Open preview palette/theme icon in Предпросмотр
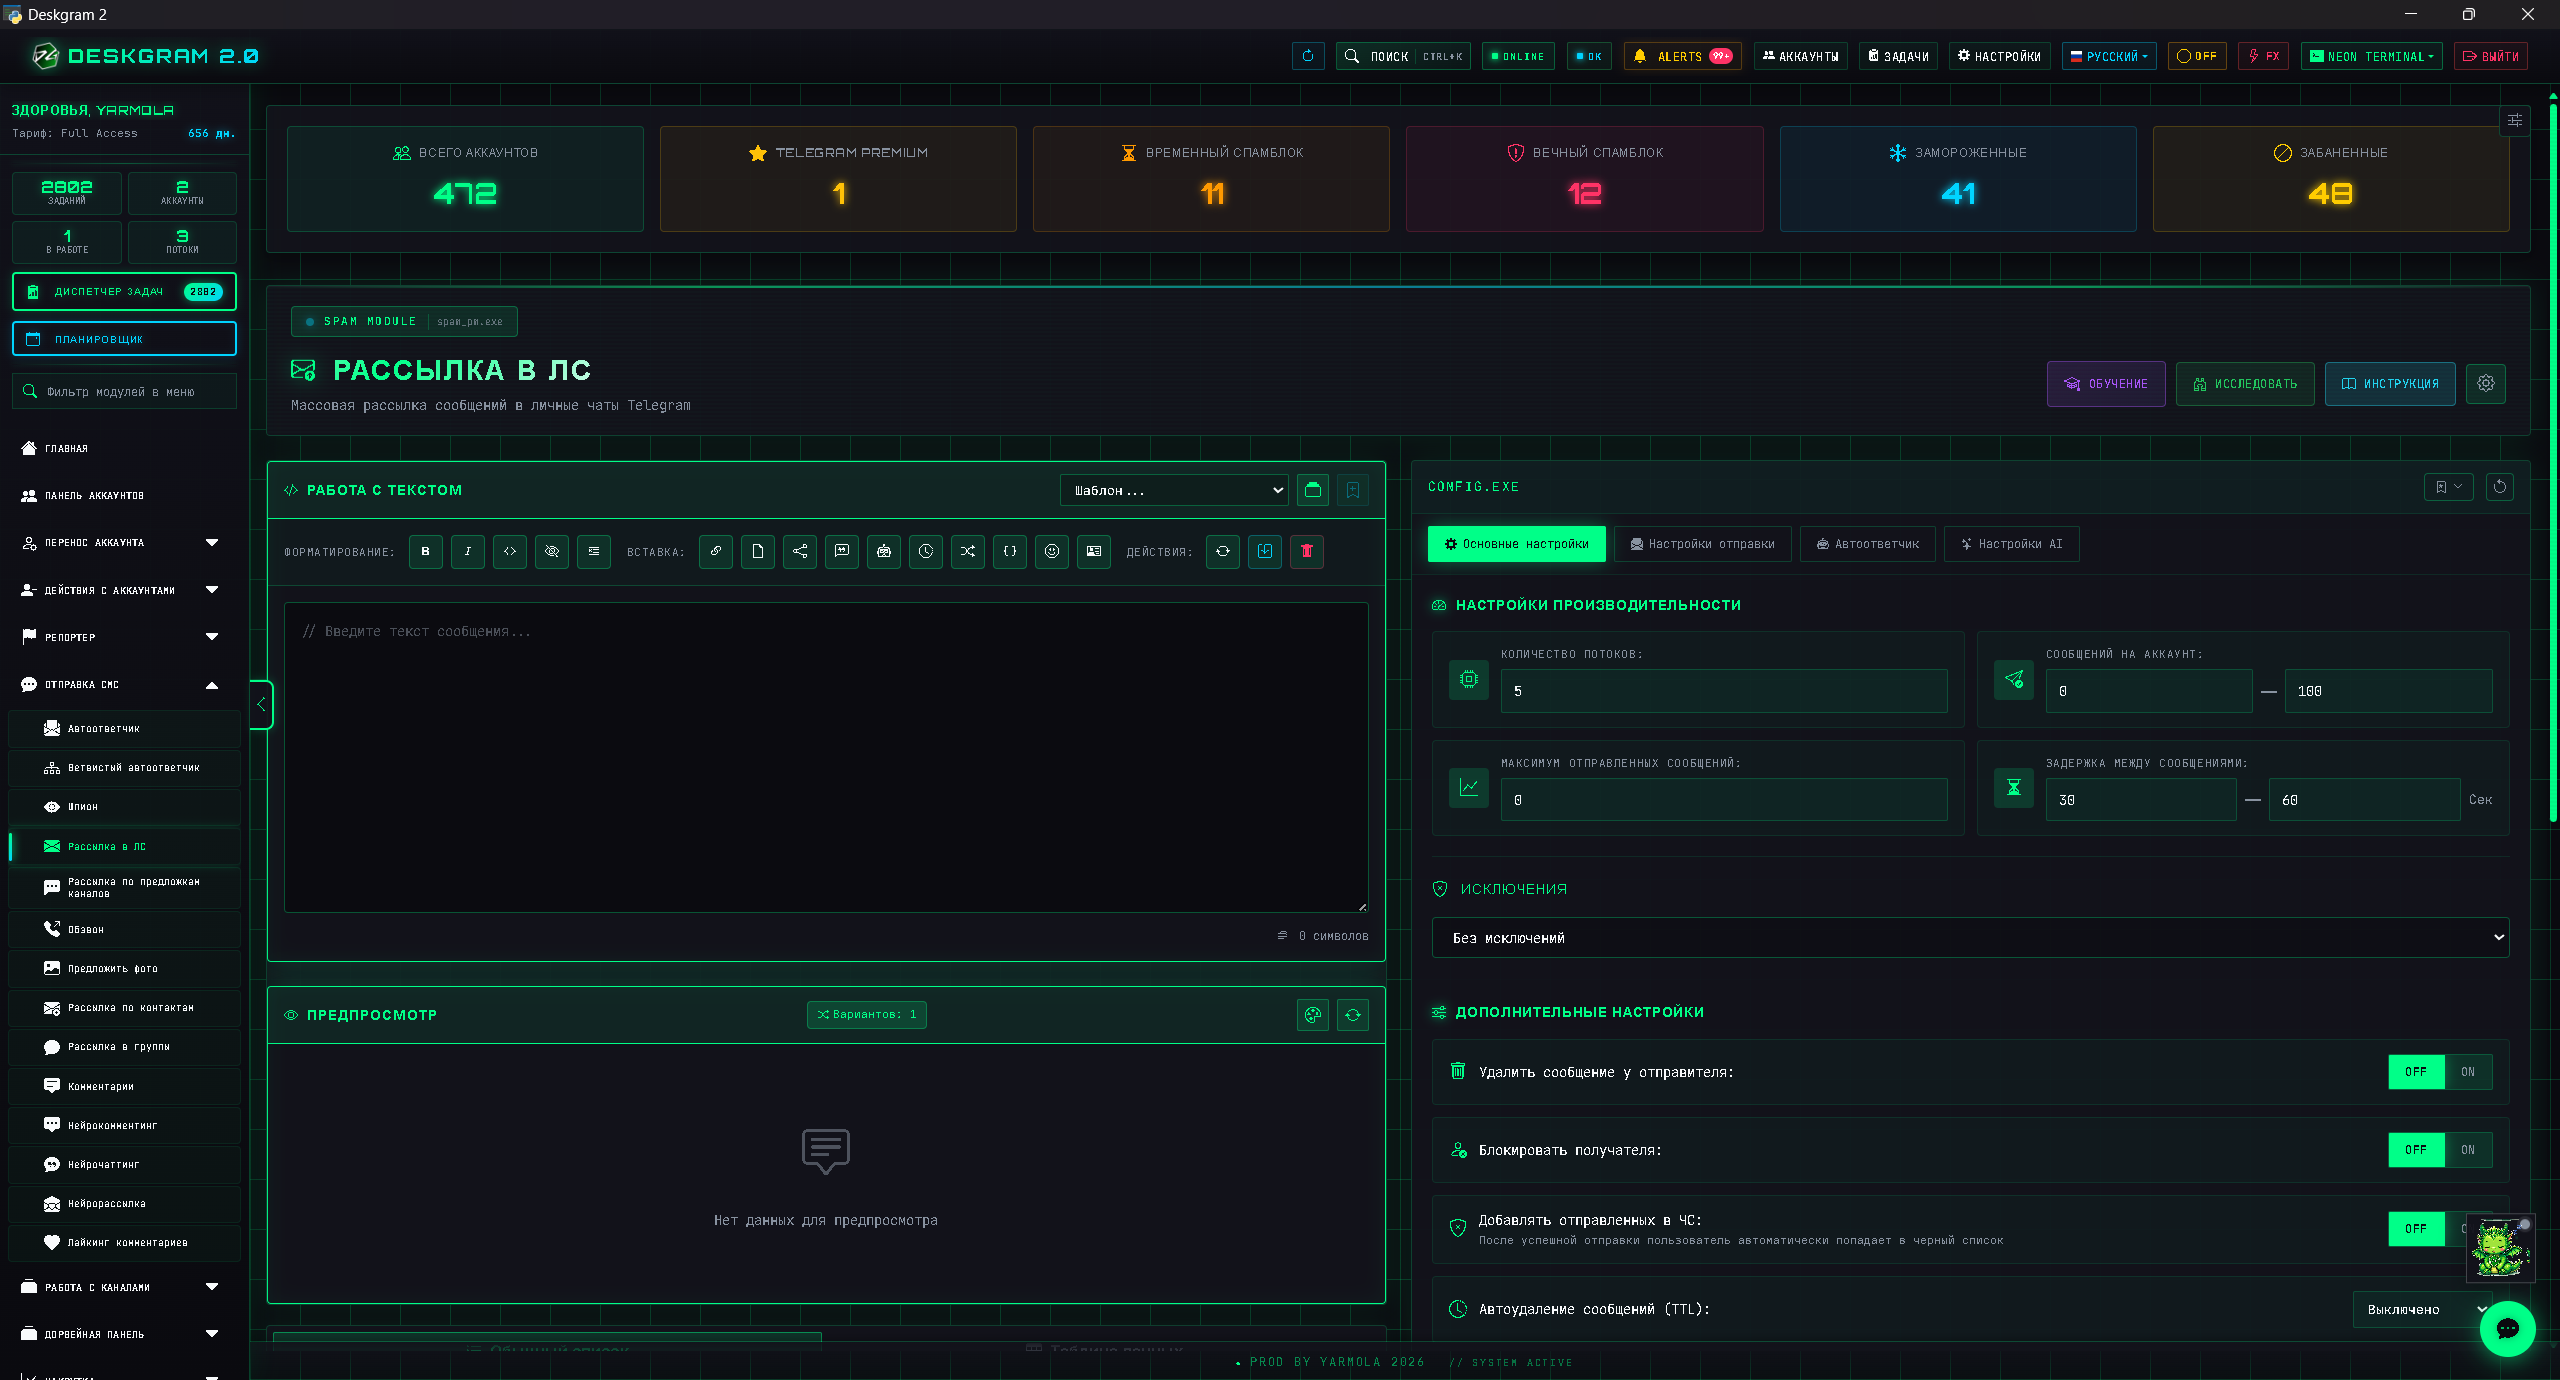This screenshot has width=2560, height=1380. click(1313, 1015)
